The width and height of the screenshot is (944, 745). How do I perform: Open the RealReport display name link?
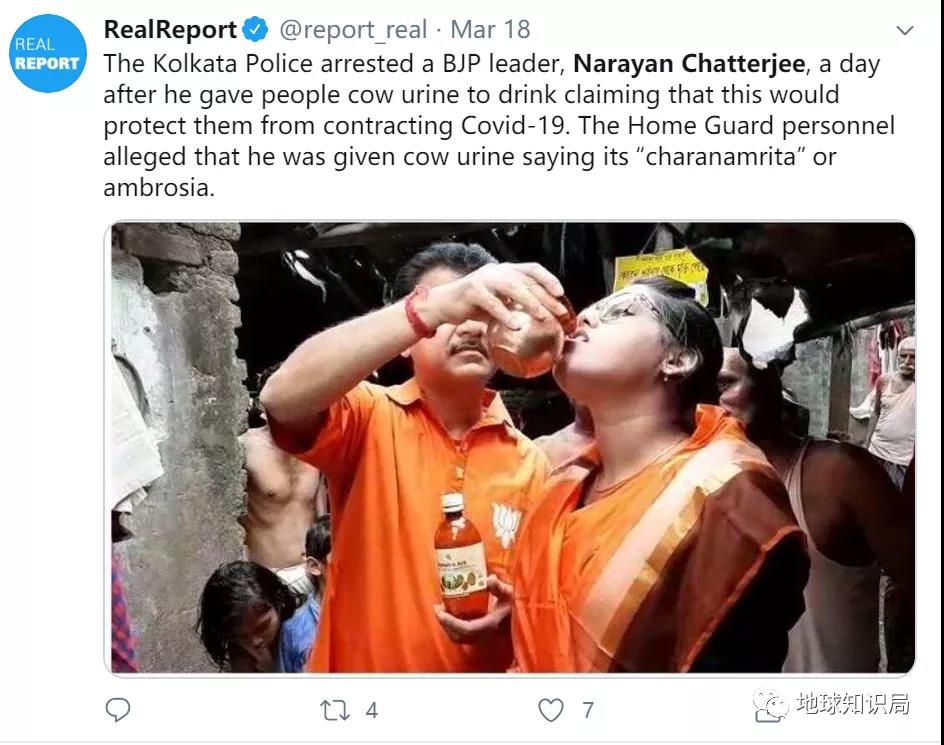[170, 30]
